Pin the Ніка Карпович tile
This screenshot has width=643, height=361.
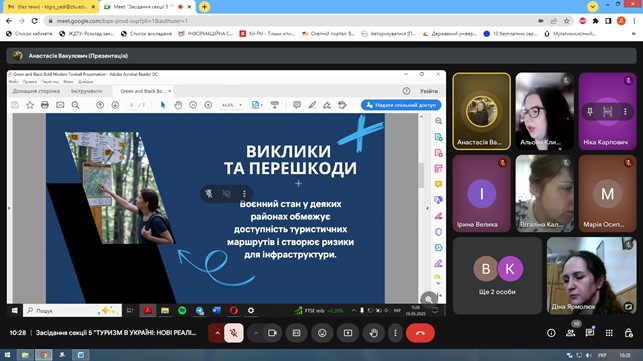pos(590,112)
